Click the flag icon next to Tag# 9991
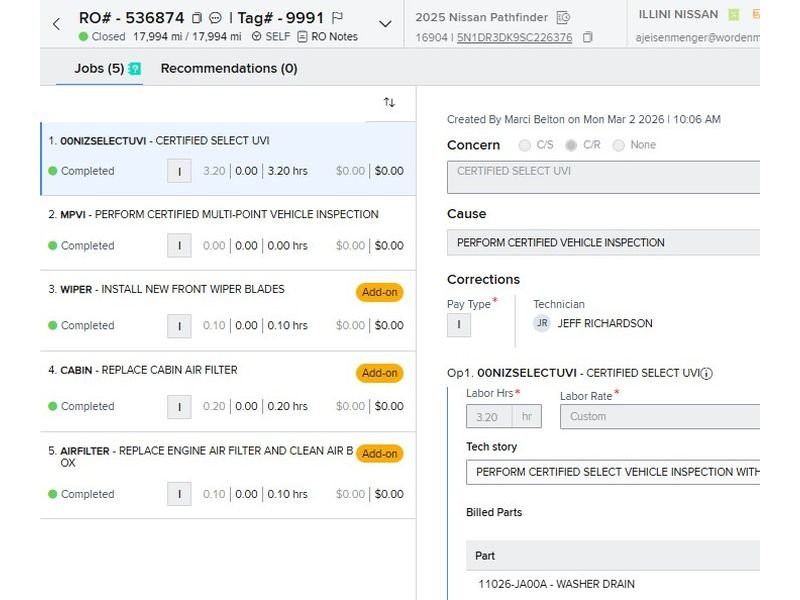This screenshot has height=600, width=800. click(x=337, y=18)
